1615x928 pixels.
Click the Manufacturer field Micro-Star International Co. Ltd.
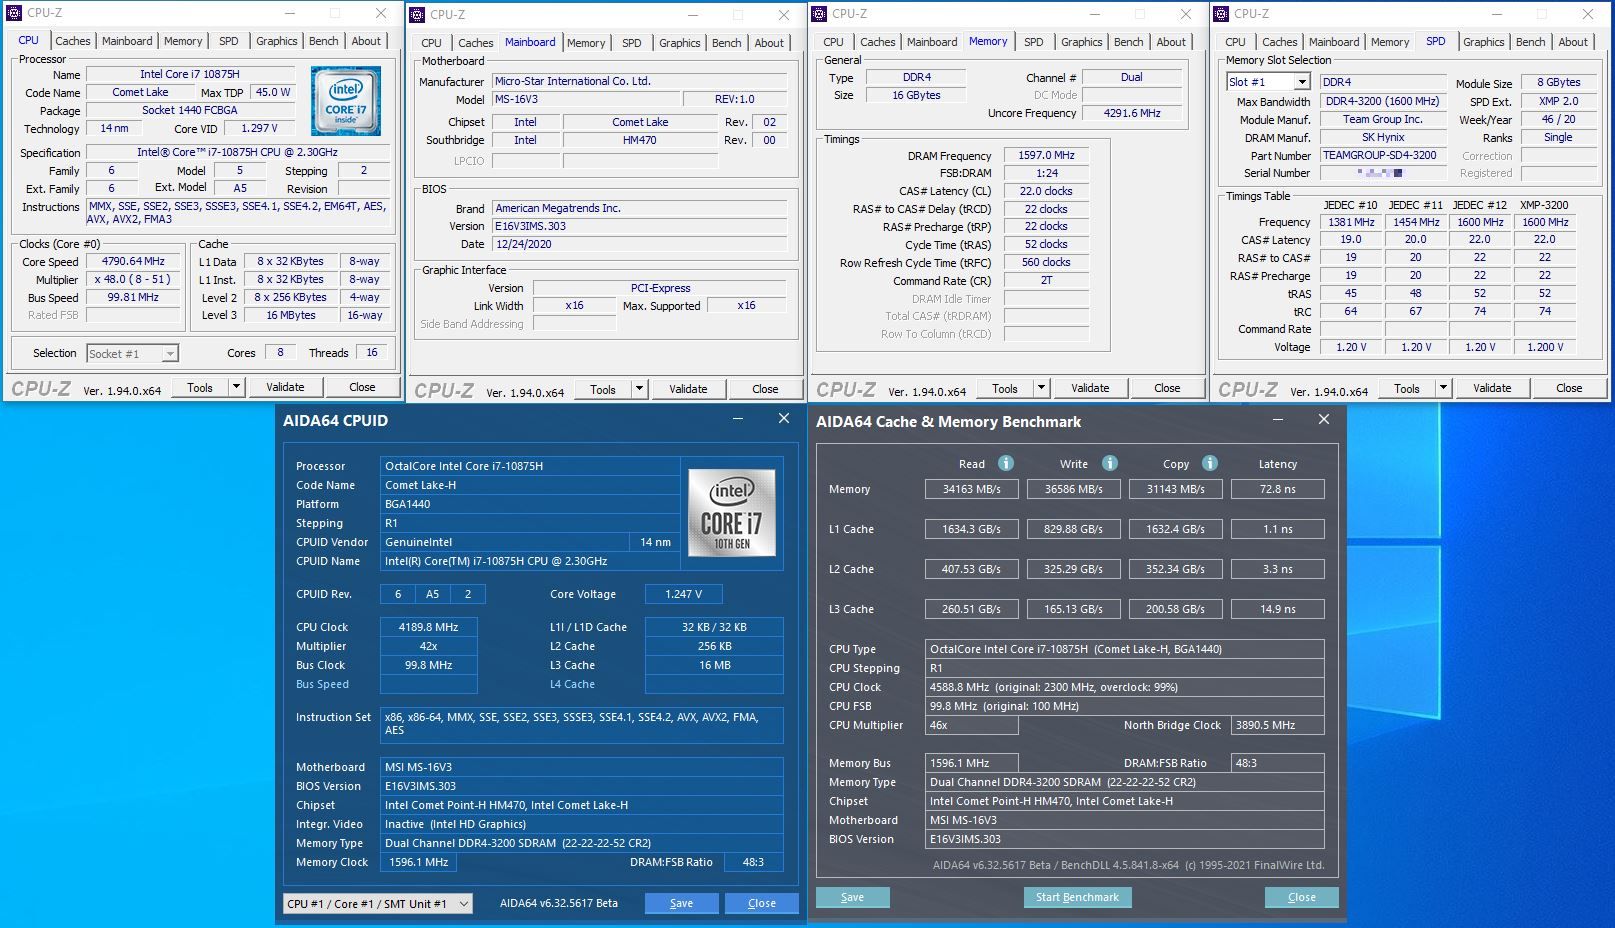(x=639, y=81)
